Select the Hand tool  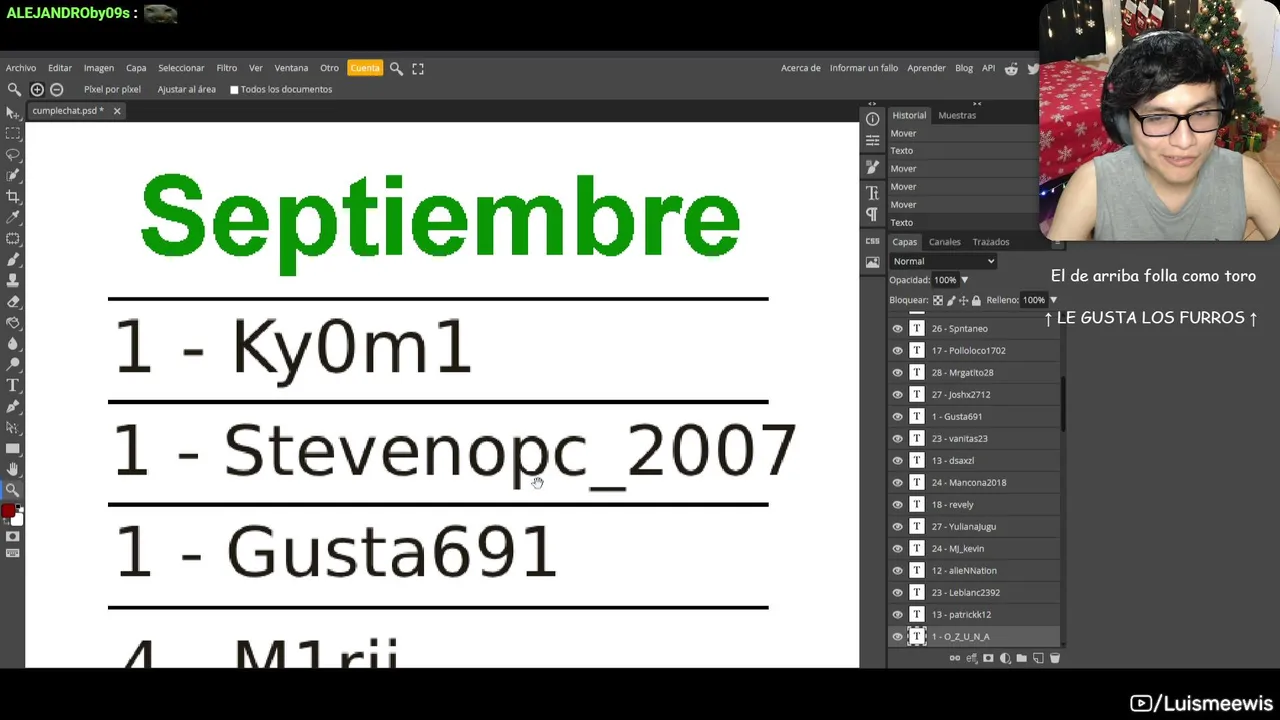point(12,469)
